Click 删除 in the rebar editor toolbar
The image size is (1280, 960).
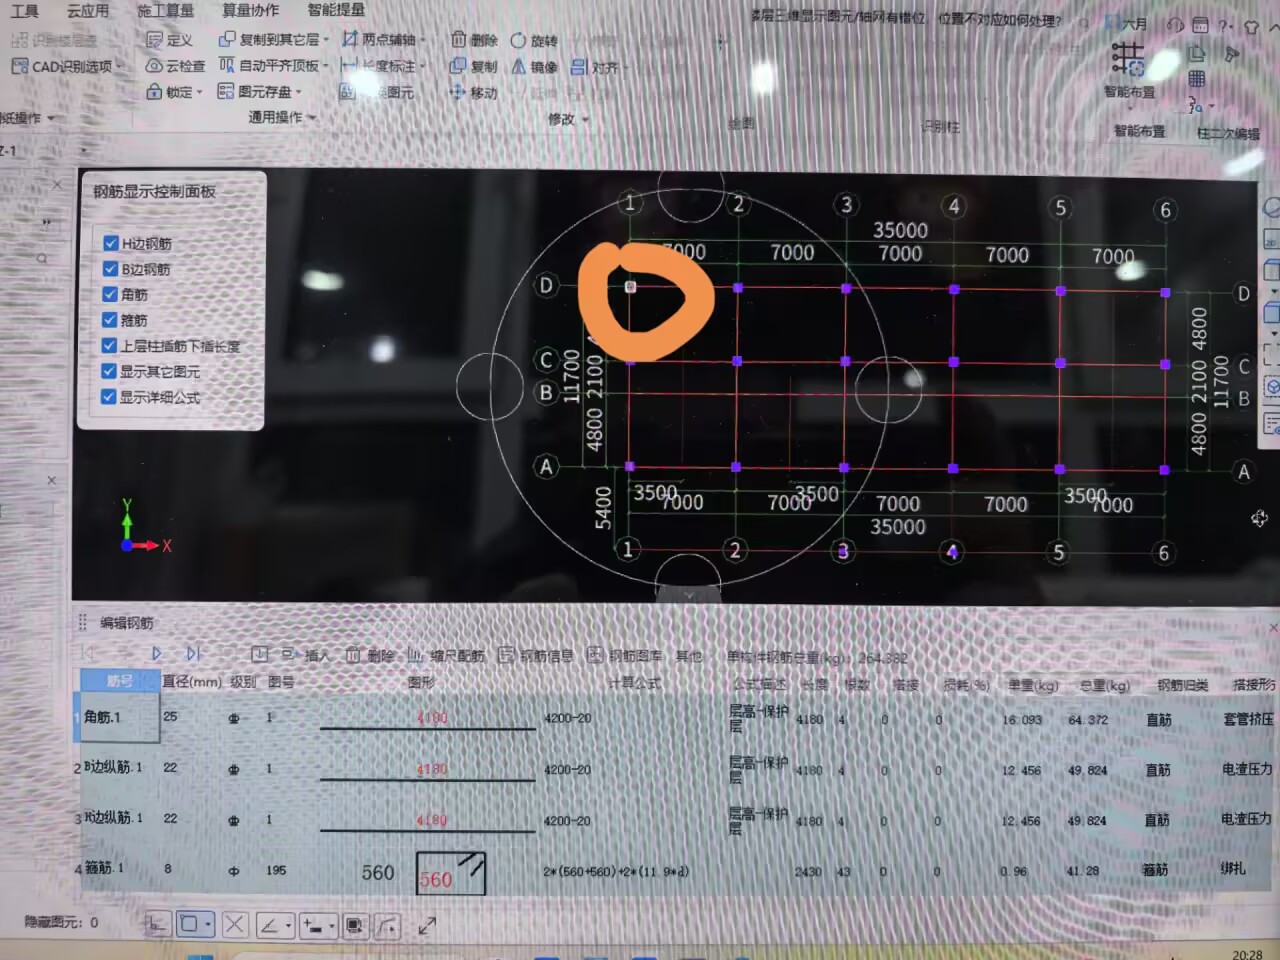tap(370, 655)
